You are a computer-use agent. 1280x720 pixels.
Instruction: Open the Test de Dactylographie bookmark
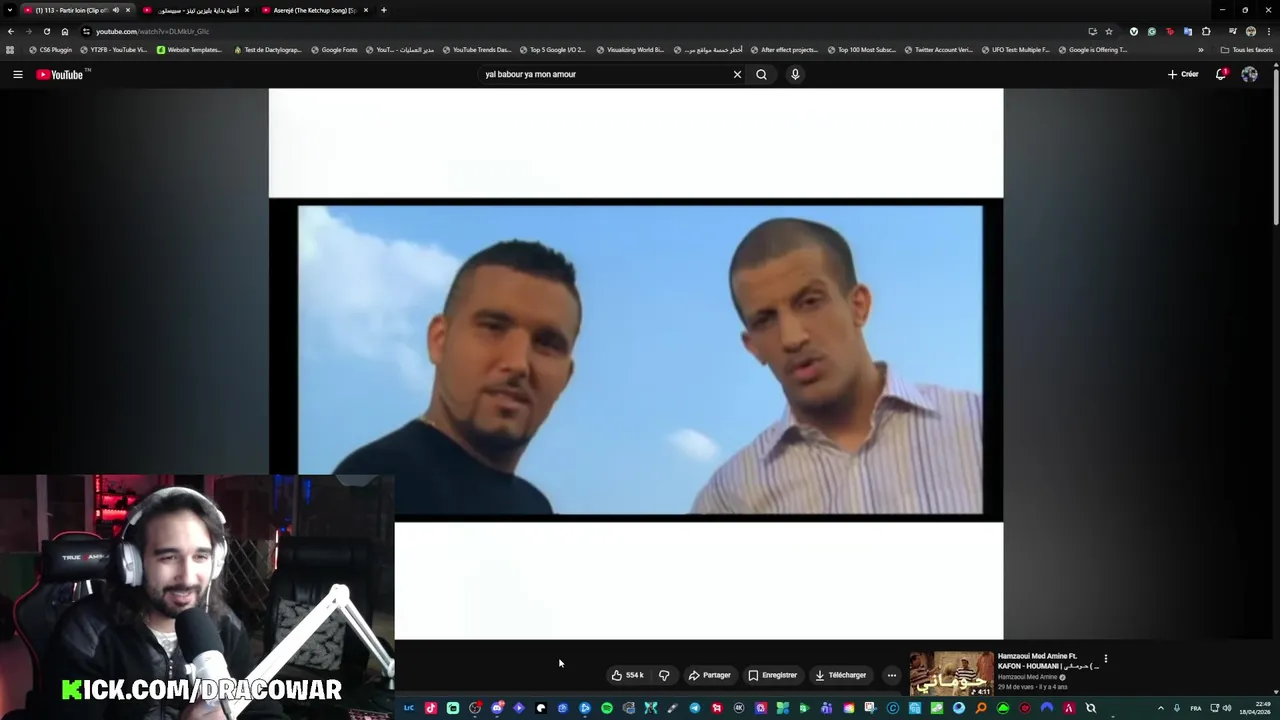coord(267,50)
